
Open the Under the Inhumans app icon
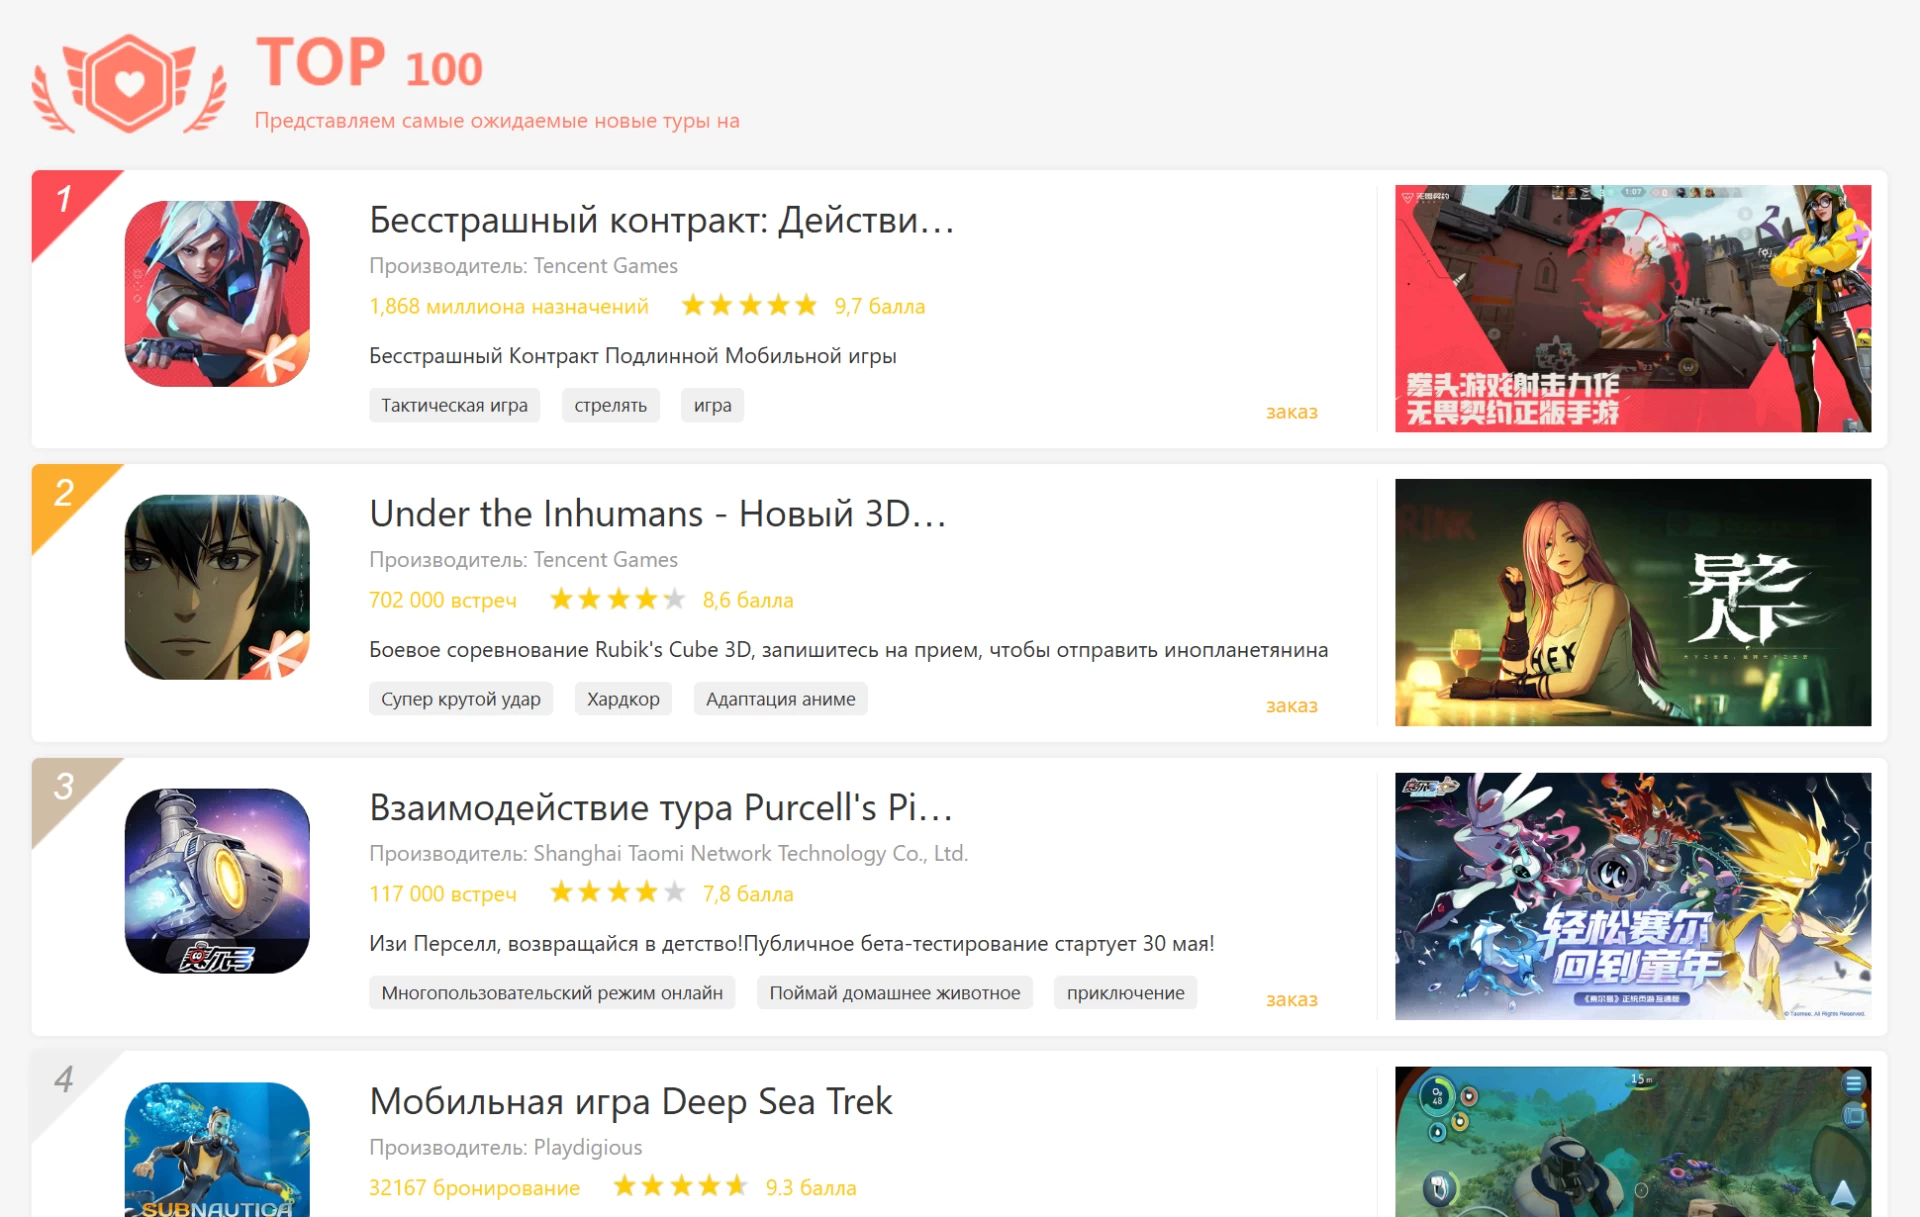[217, 587]
